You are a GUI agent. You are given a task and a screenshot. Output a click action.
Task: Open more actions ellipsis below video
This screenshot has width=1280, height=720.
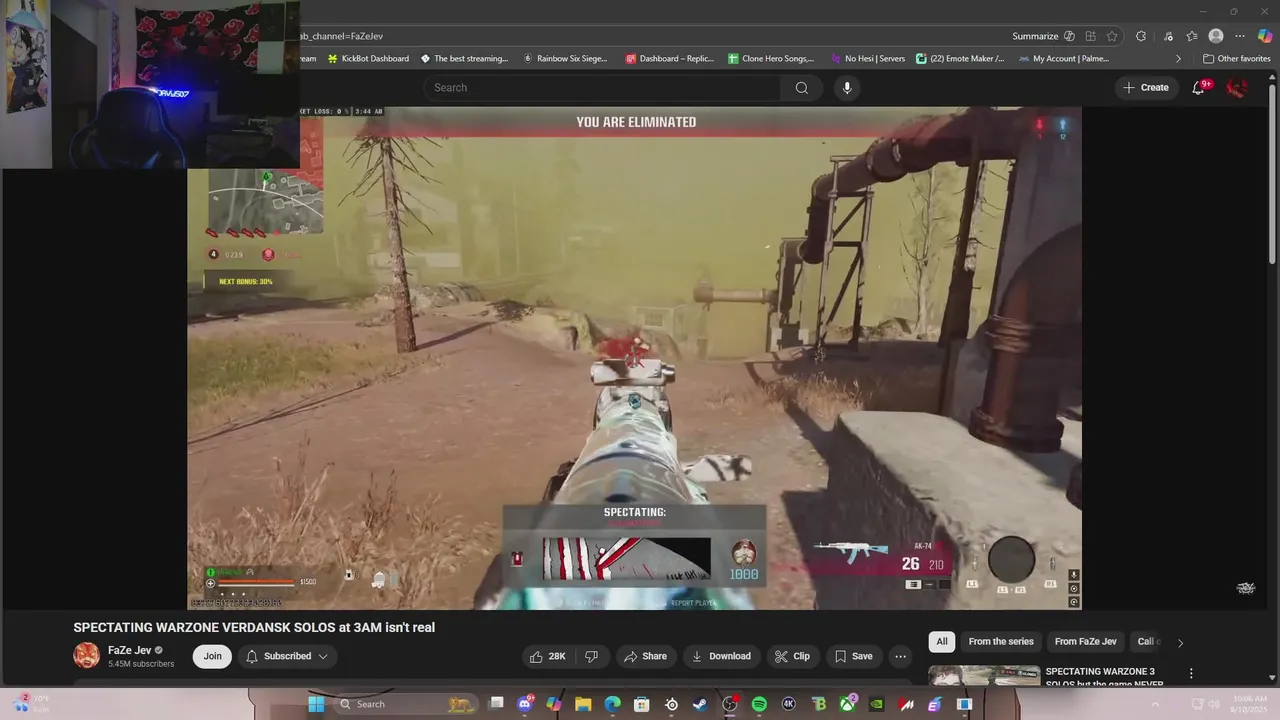[x=901, y=656]
